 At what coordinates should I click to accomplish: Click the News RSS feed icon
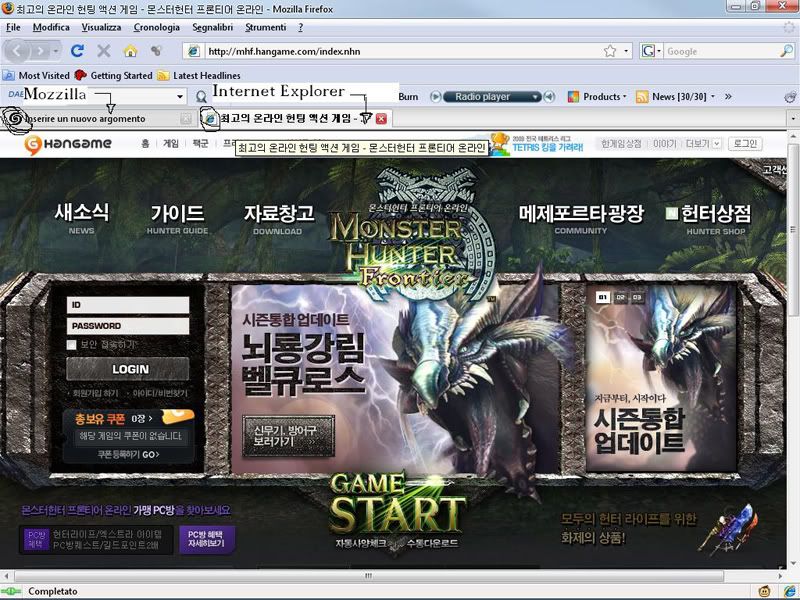point(642,96)
